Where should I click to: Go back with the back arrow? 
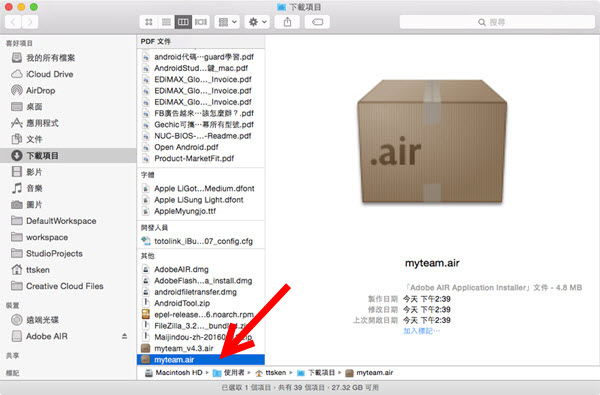(13, 22)
